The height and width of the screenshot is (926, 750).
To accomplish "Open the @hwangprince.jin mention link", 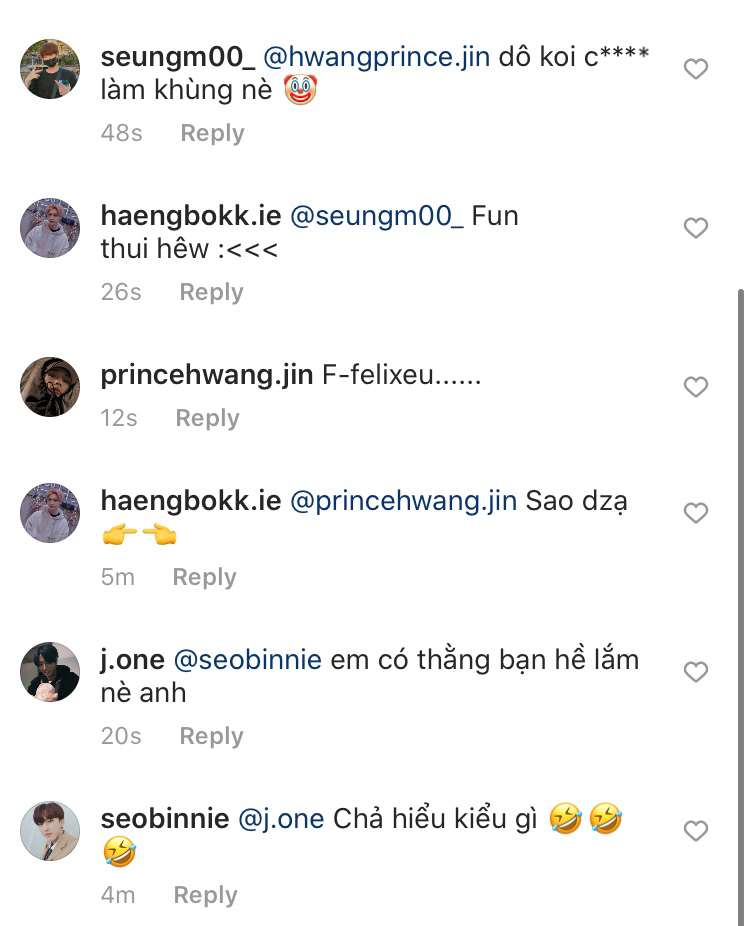I will (376, 56).
